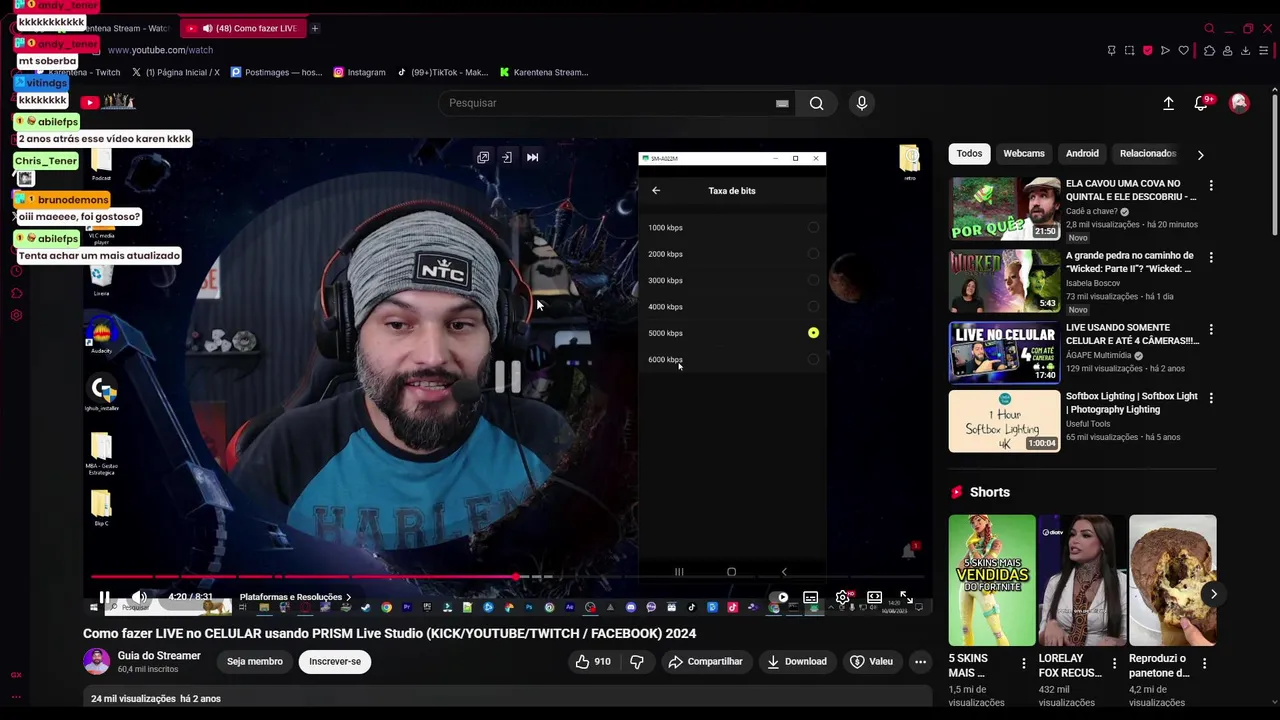Open the browser downloads icon
The width and height of the screenshot is (1280, 720).
click(1246, 50)
